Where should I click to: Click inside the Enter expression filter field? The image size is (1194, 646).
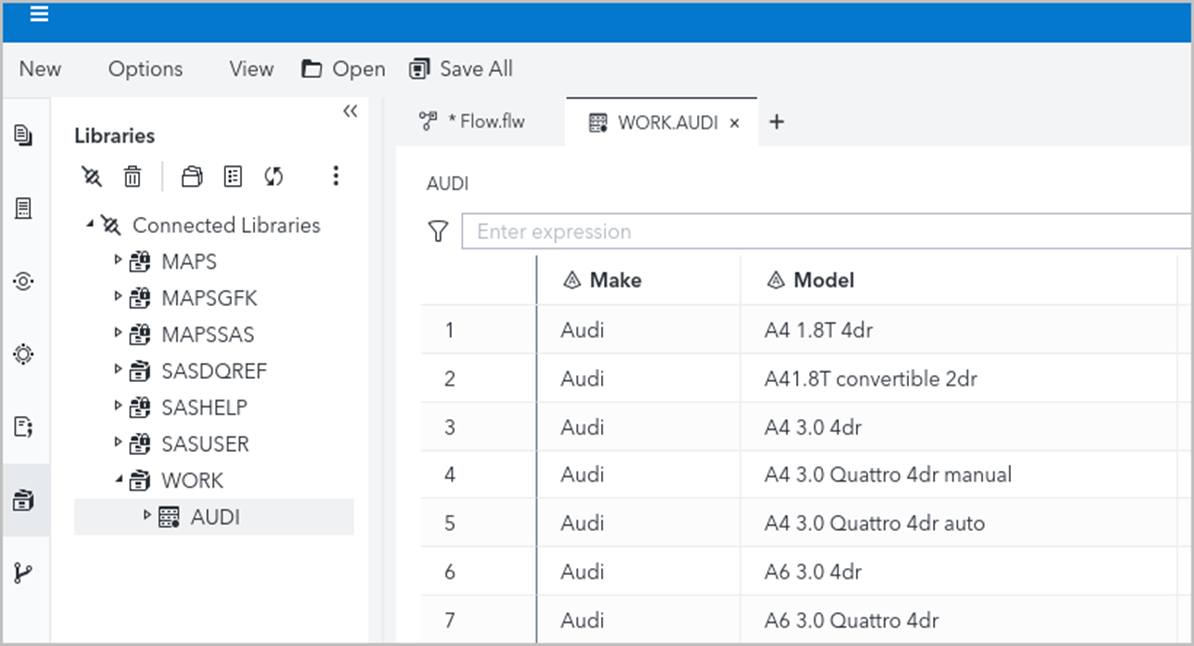(700, 231)
